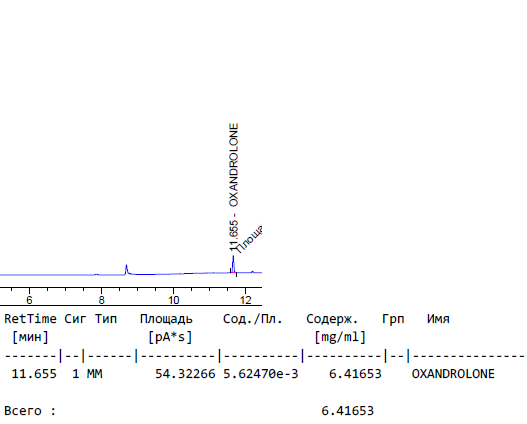Click the 6 tick on the time axis
The width and height of the screenshot is (527, 424).
click(x=29, y=300)
